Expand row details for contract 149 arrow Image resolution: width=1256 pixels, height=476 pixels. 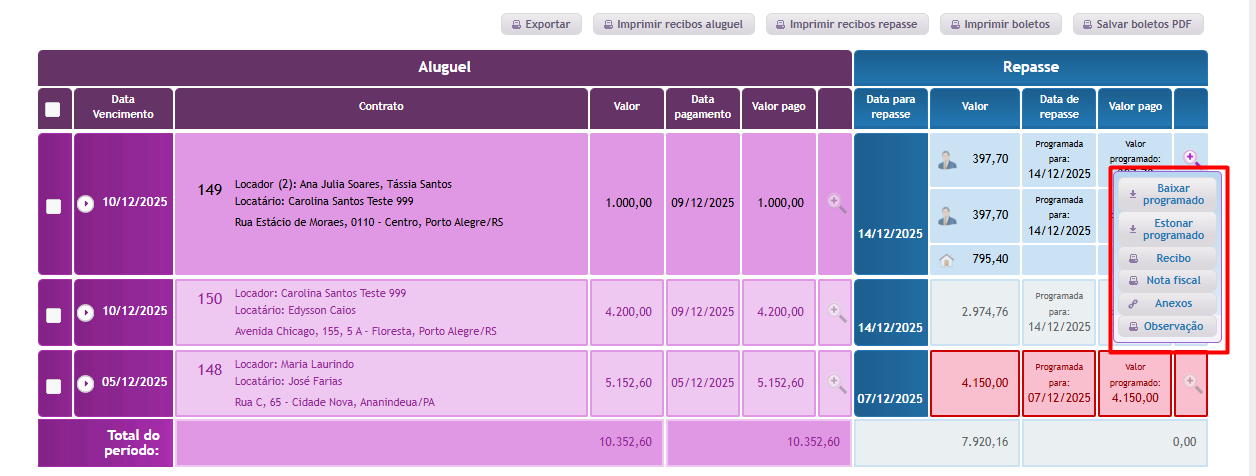[86, 203]
